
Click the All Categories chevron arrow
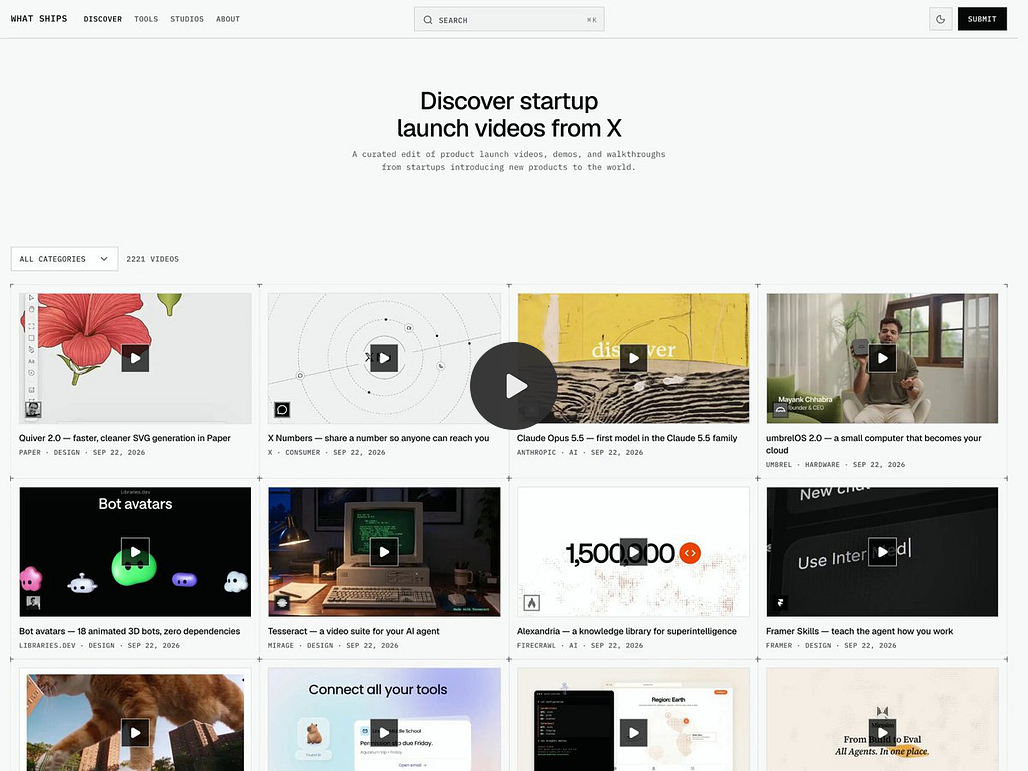(104, 259)
